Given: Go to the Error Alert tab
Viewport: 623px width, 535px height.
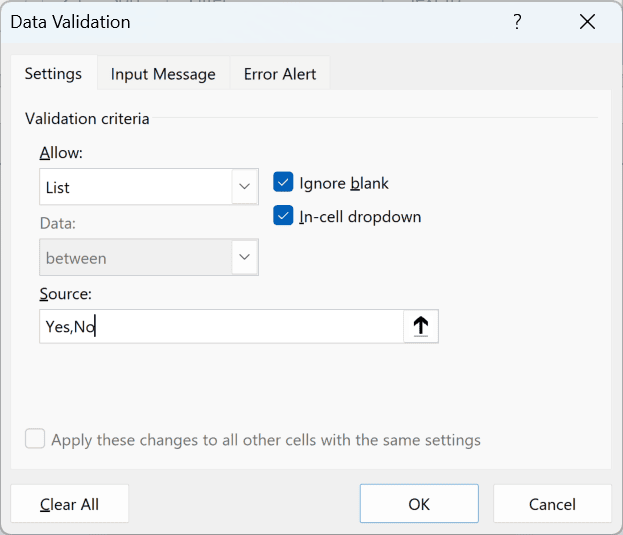Looking at the screenshot, I should tap(280, 74).
